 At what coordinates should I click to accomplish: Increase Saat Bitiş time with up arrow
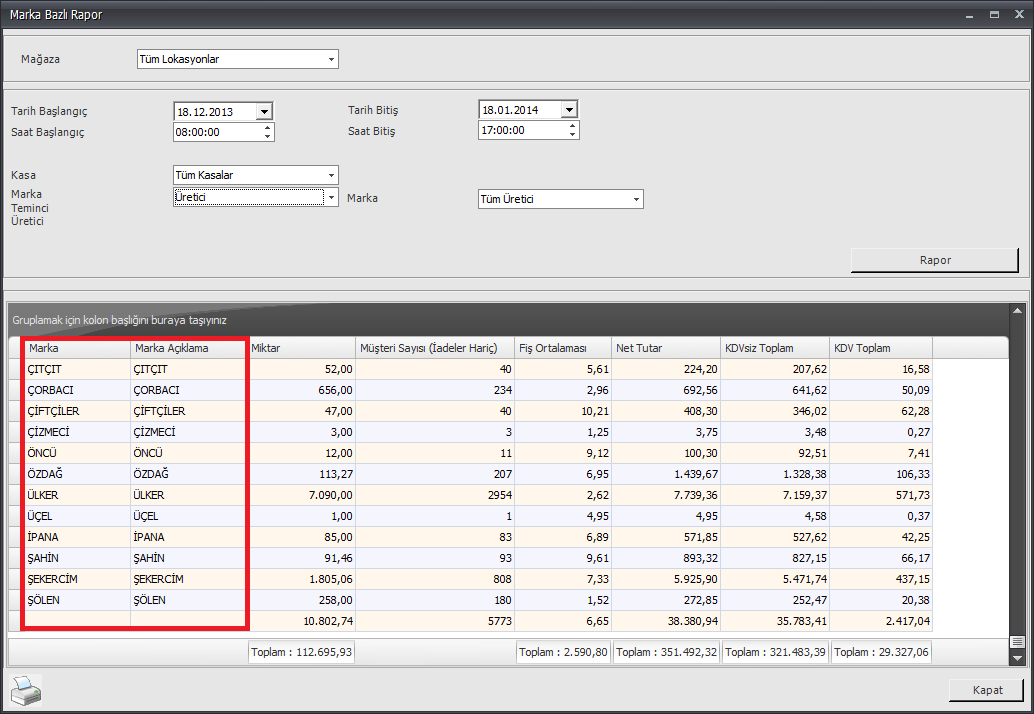pyautogui.click(x=572, y=126)
